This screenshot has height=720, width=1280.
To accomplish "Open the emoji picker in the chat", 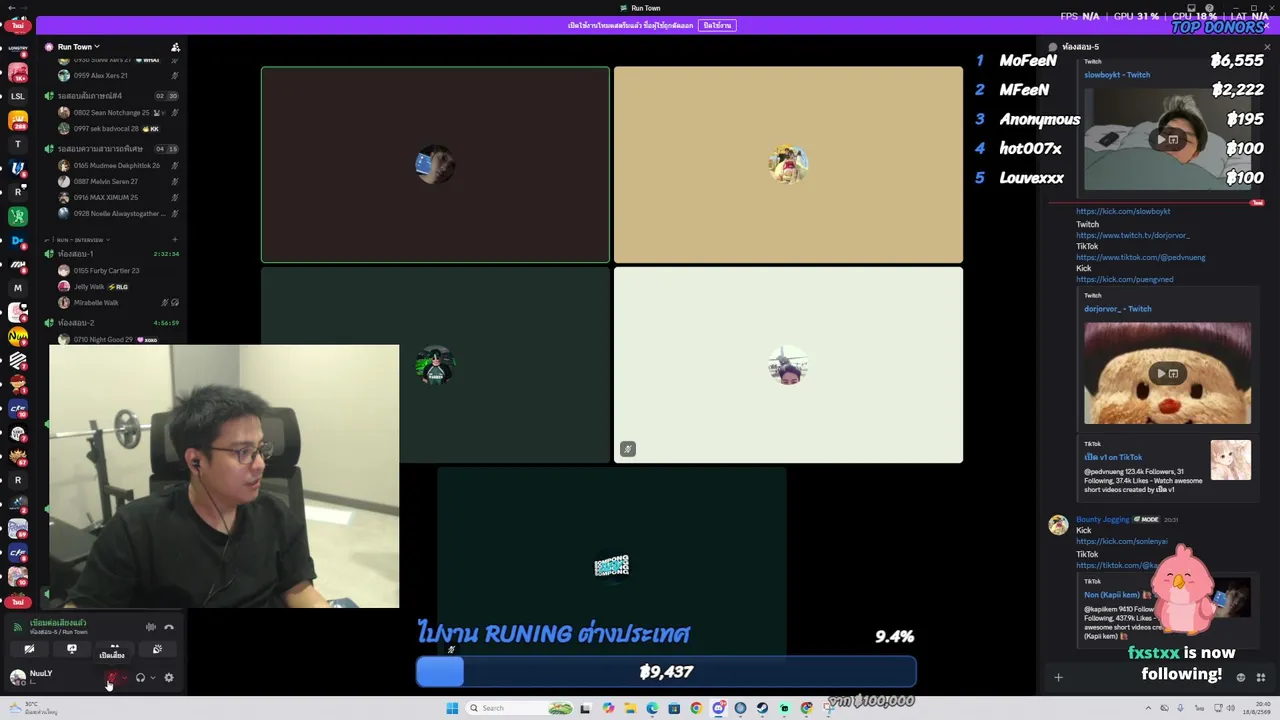I will pos(1241,678).
